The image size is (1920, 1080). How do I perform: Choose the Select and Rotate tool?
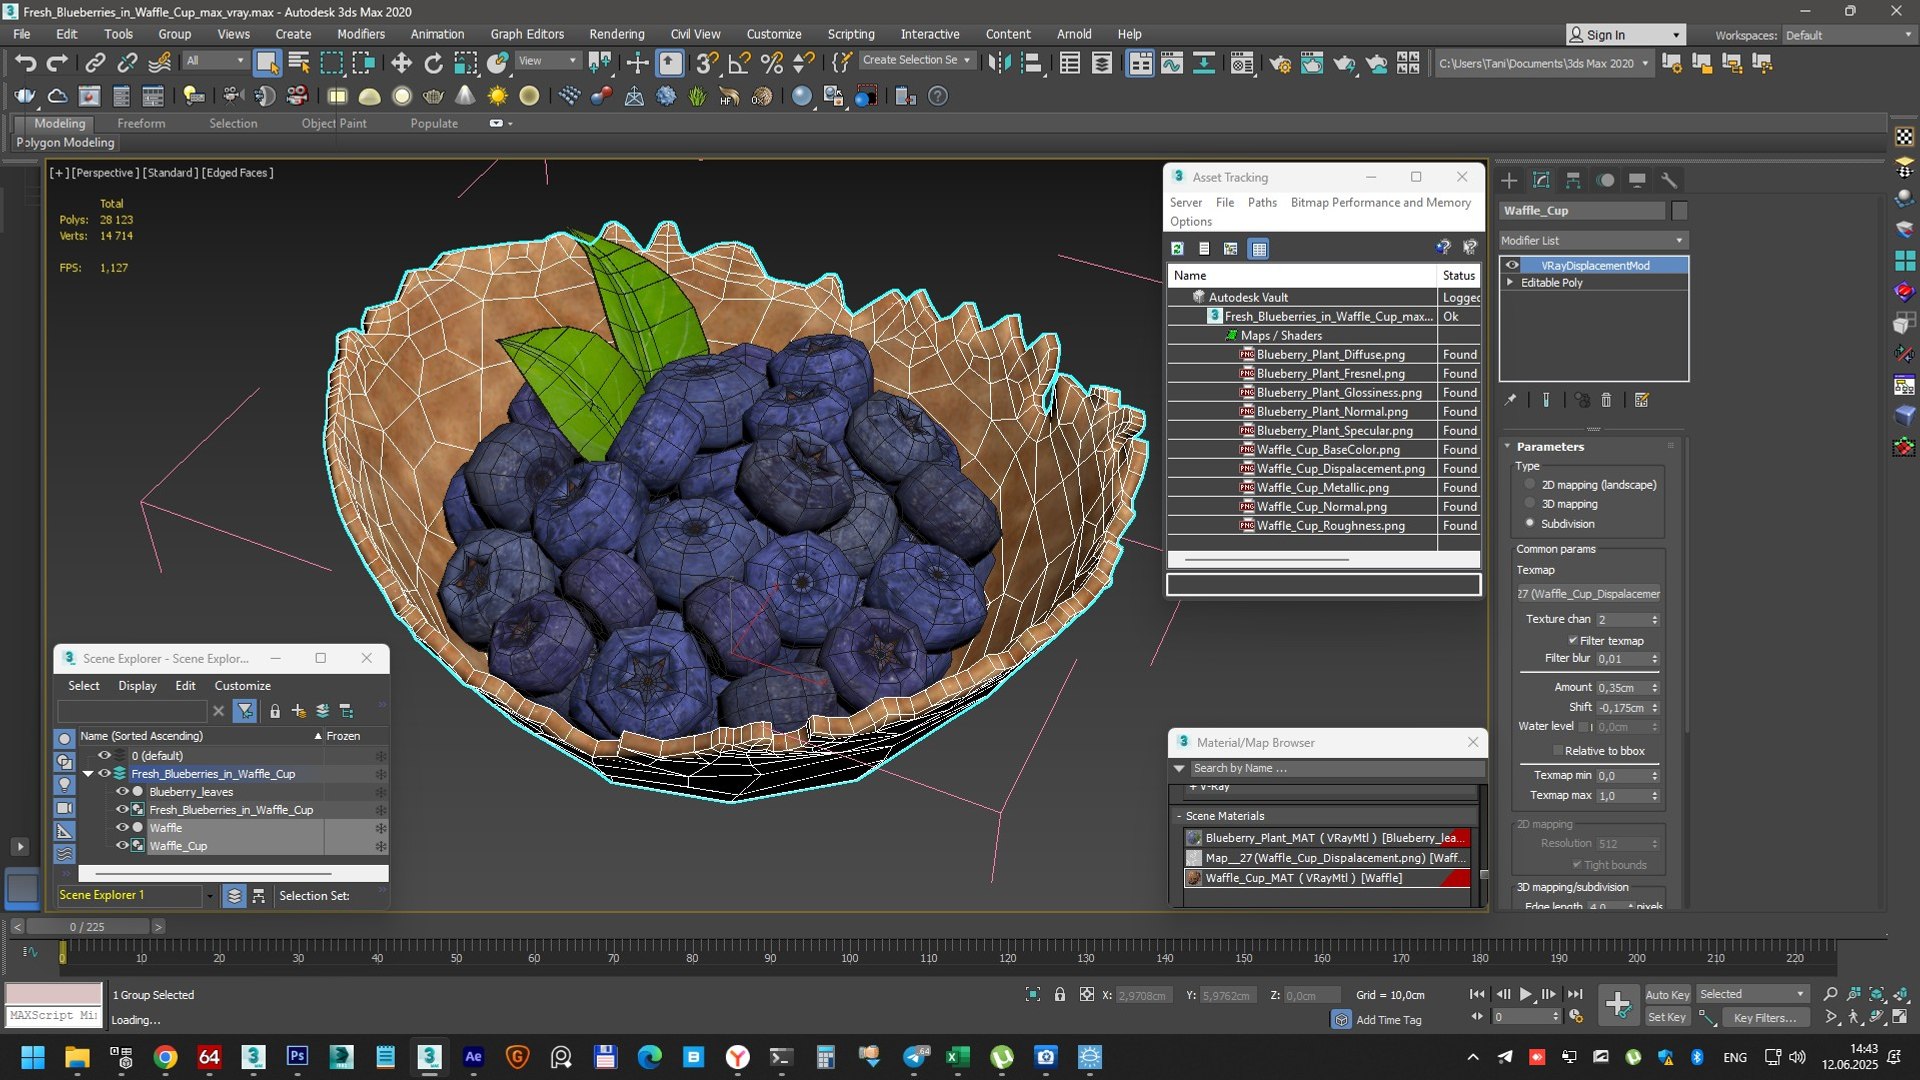coord(433,63)
